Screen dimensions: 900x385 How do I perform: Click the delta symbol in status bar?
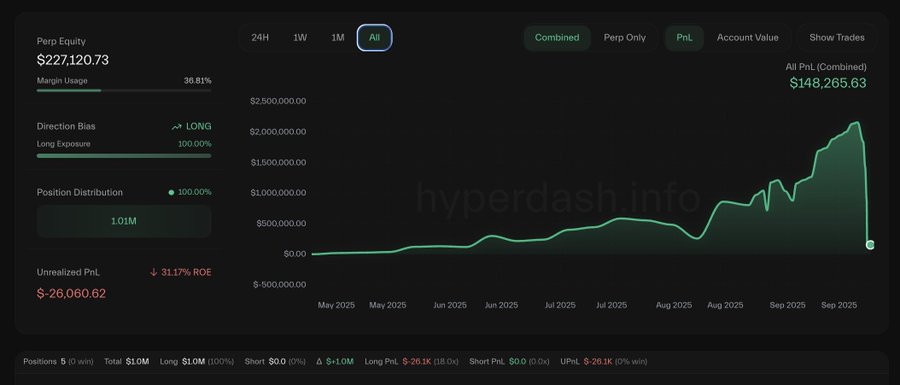click(319, 361)
